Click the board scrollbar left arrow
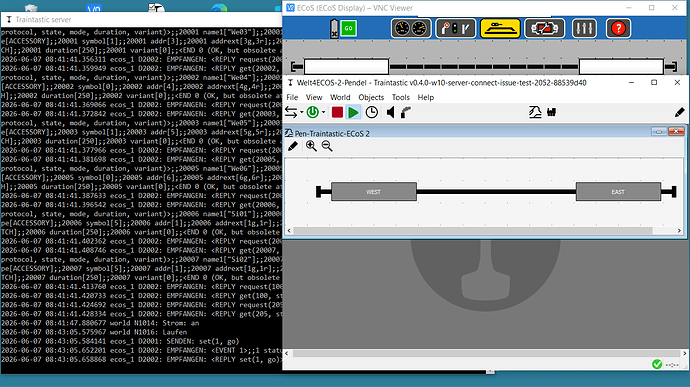Screen dimensions: 690x387 289,231
